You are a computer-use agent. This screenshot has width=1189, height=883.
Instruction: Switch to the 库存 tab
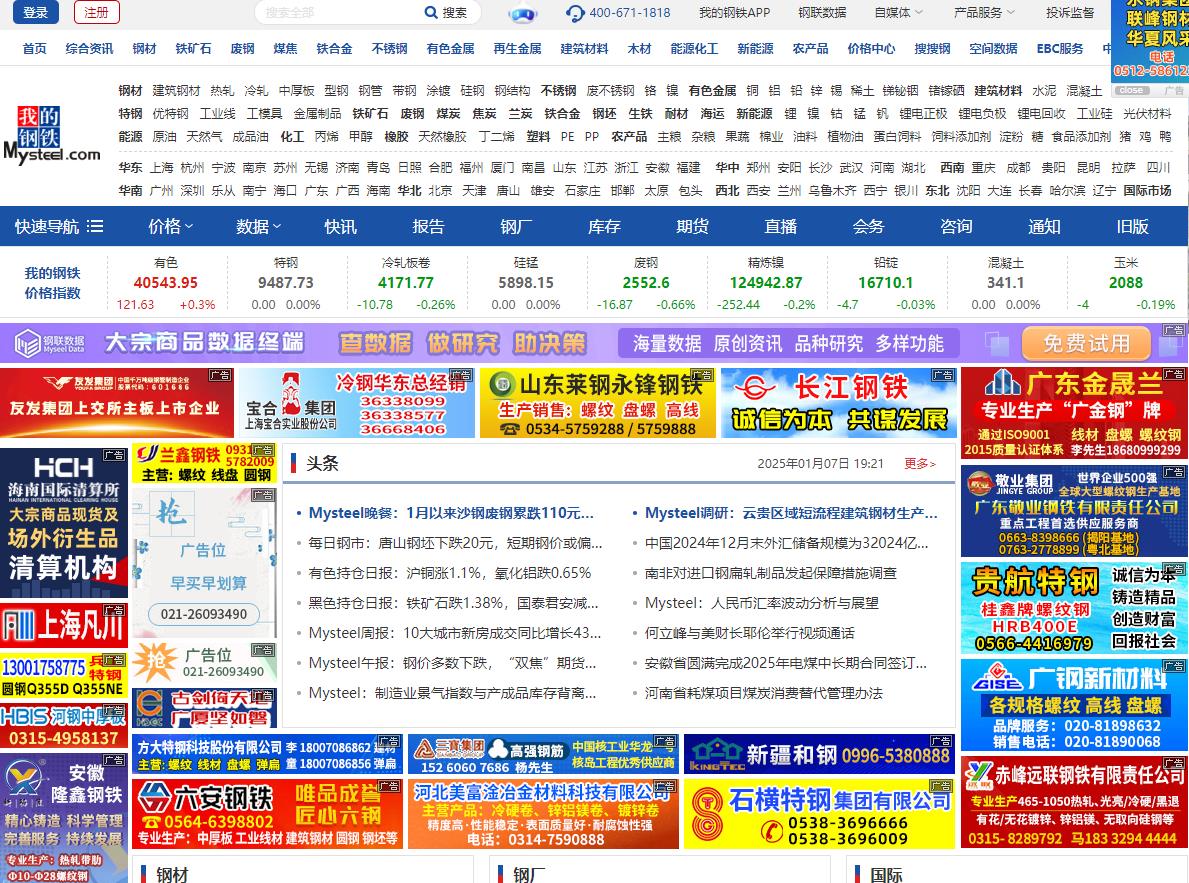pos(604,226)
